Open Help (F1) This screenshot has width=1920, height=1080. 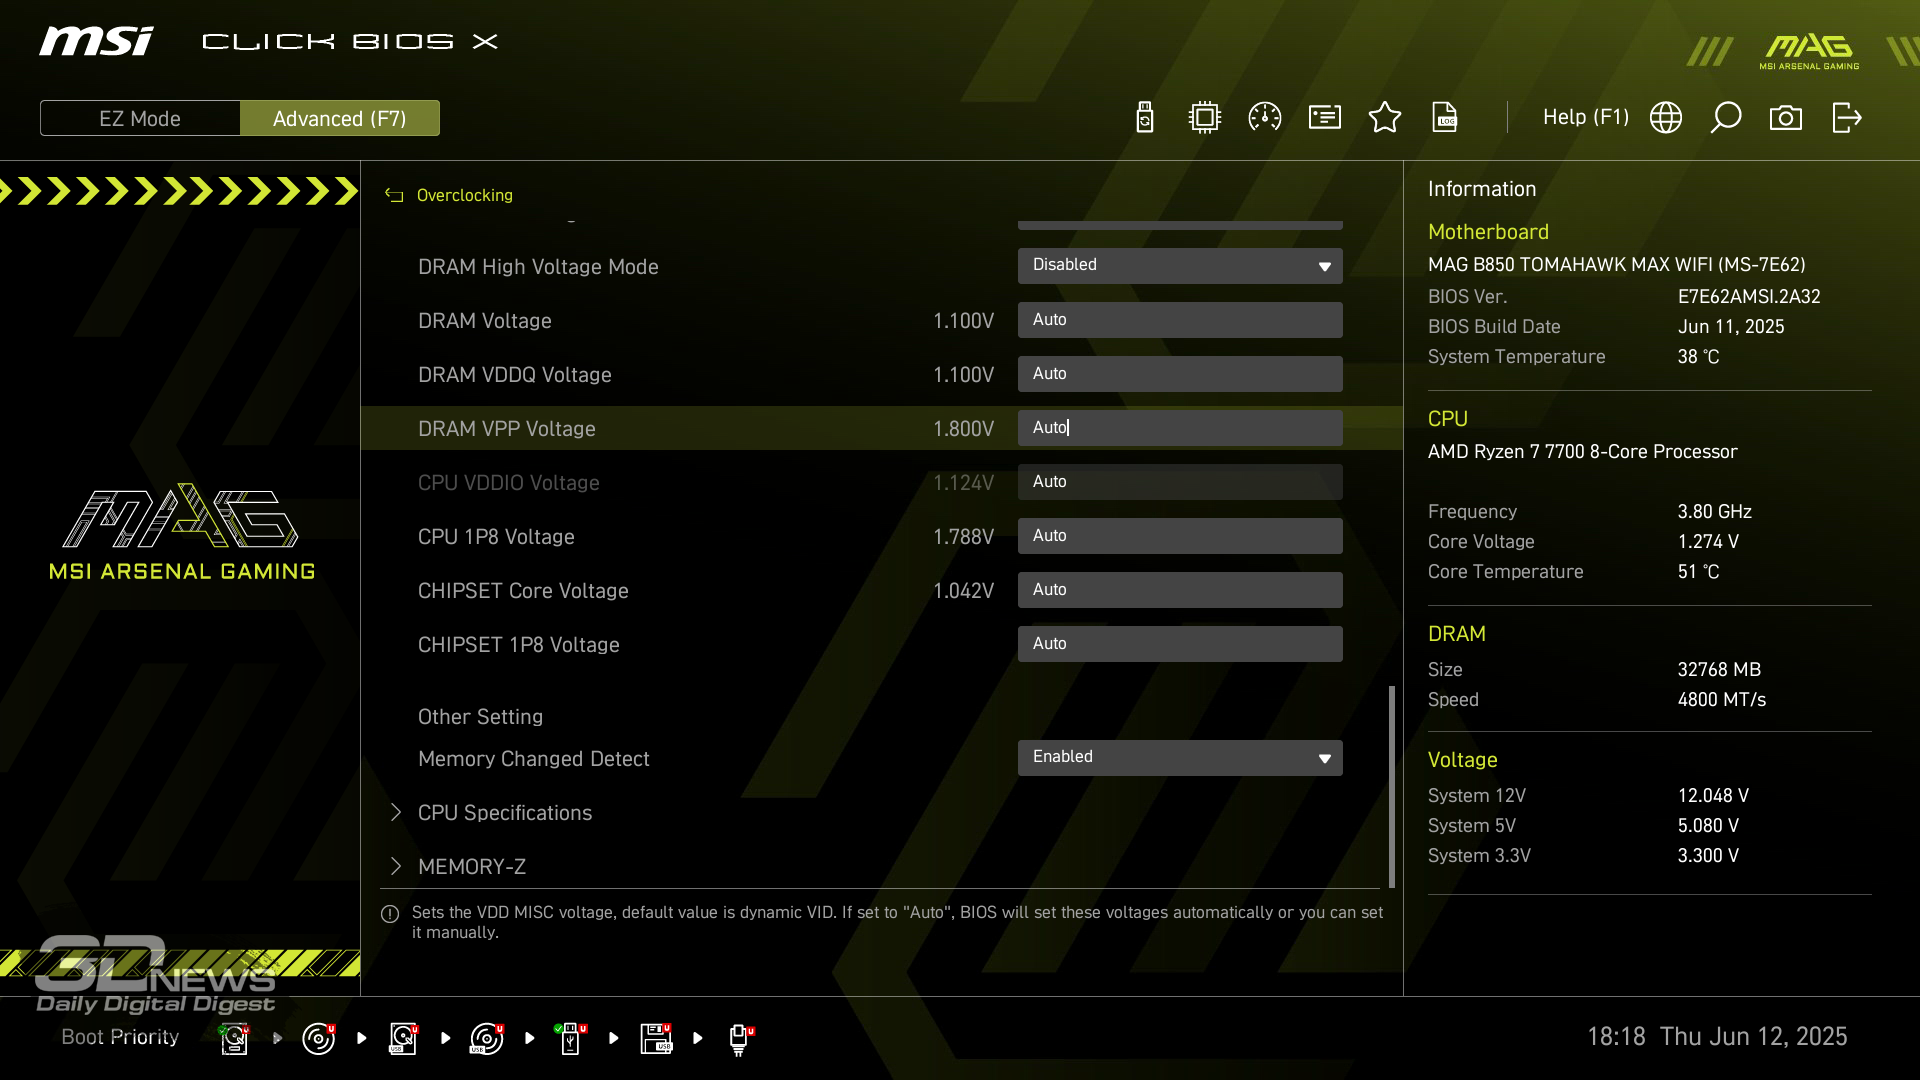[x=1585, y=117]
